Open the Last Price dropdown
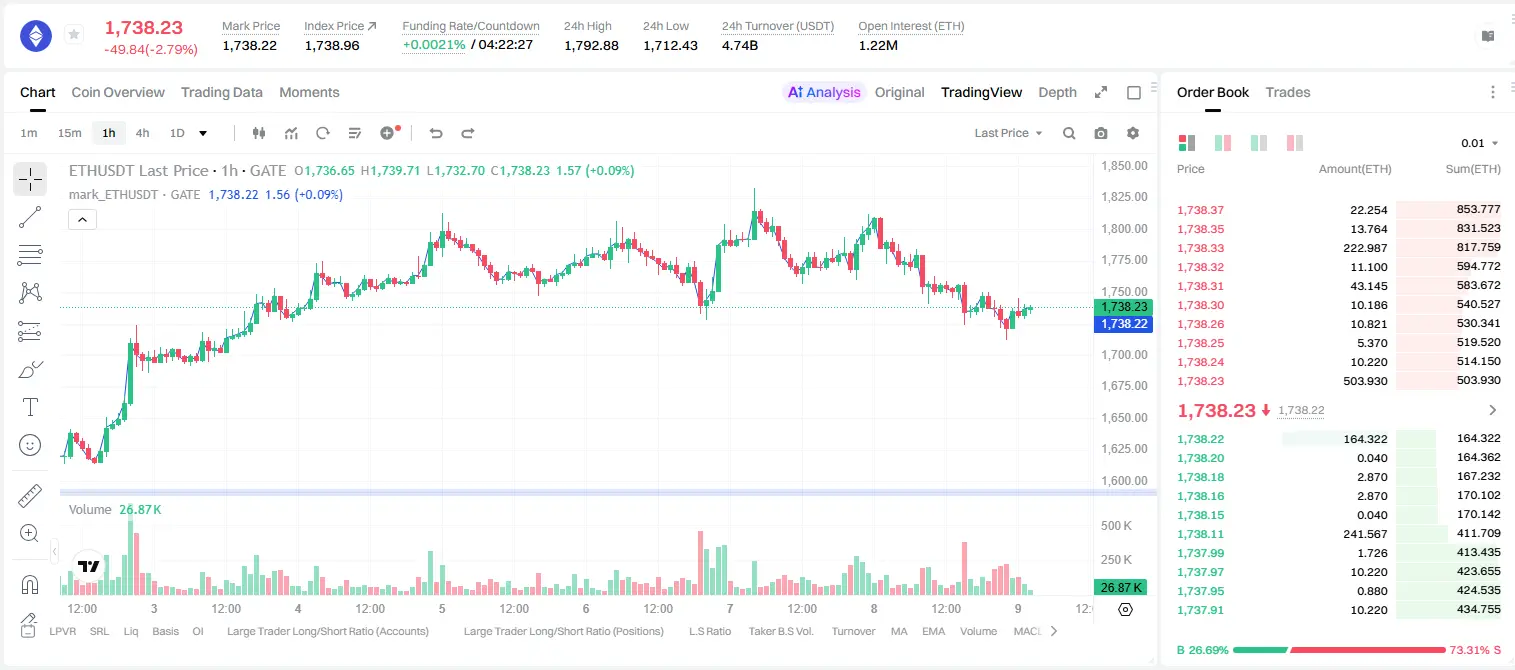The width and height of the screenshot is (1515, 670). coord(1008,133)
